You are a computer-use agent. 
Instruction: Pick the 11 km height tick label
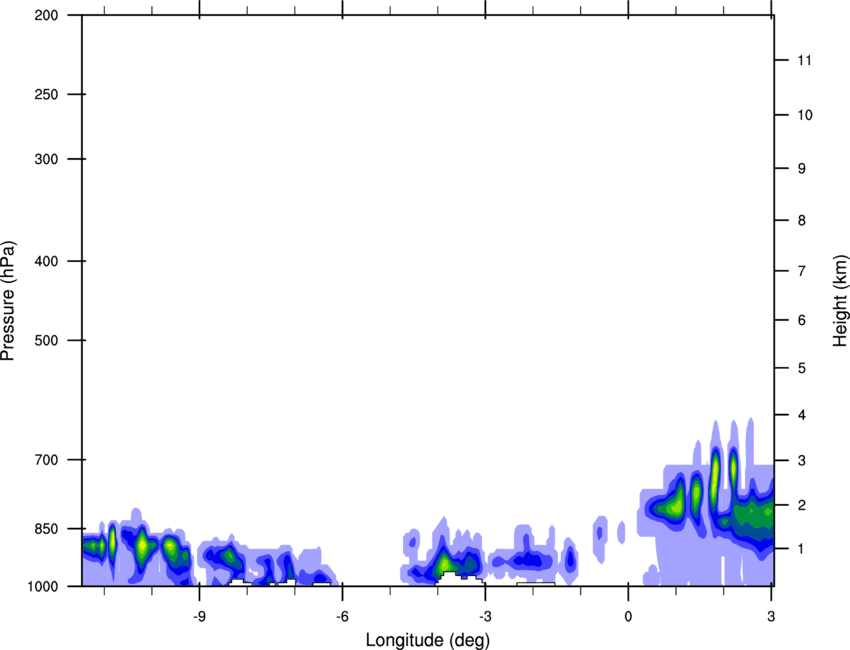[805, 60]
